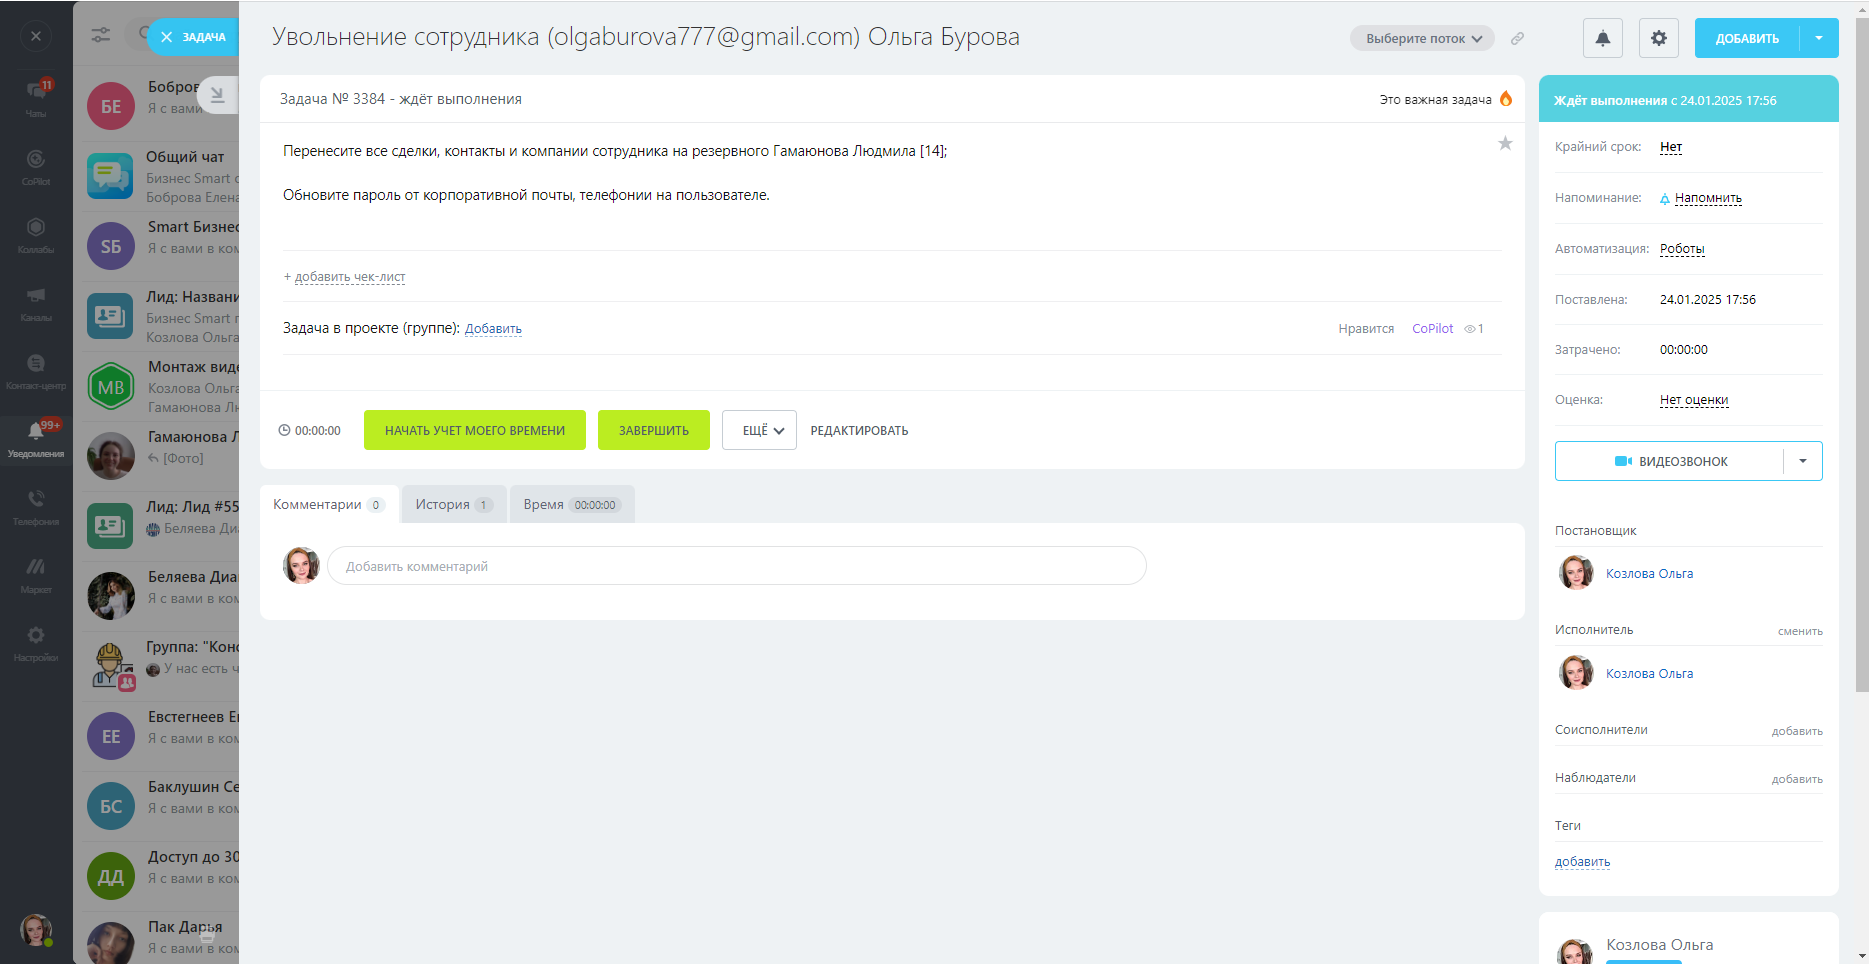Screen dimensions: 1869x964
Task: Click the vertical page scrollbar
Action: [1861, 350]
